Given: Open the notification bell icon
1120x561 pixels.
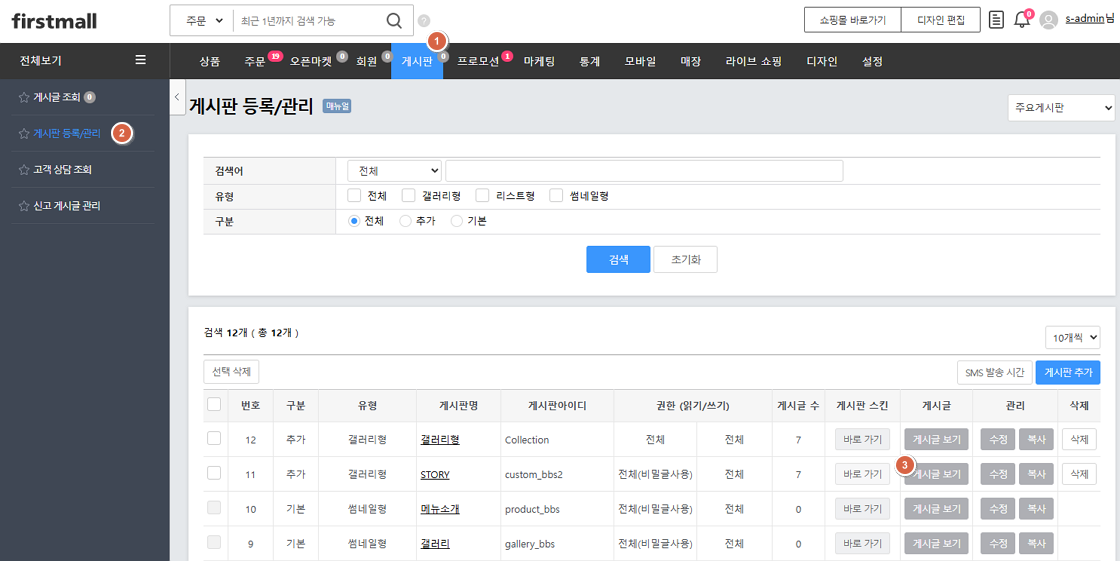Looking at the screenshot, I should coord(1021,20).
